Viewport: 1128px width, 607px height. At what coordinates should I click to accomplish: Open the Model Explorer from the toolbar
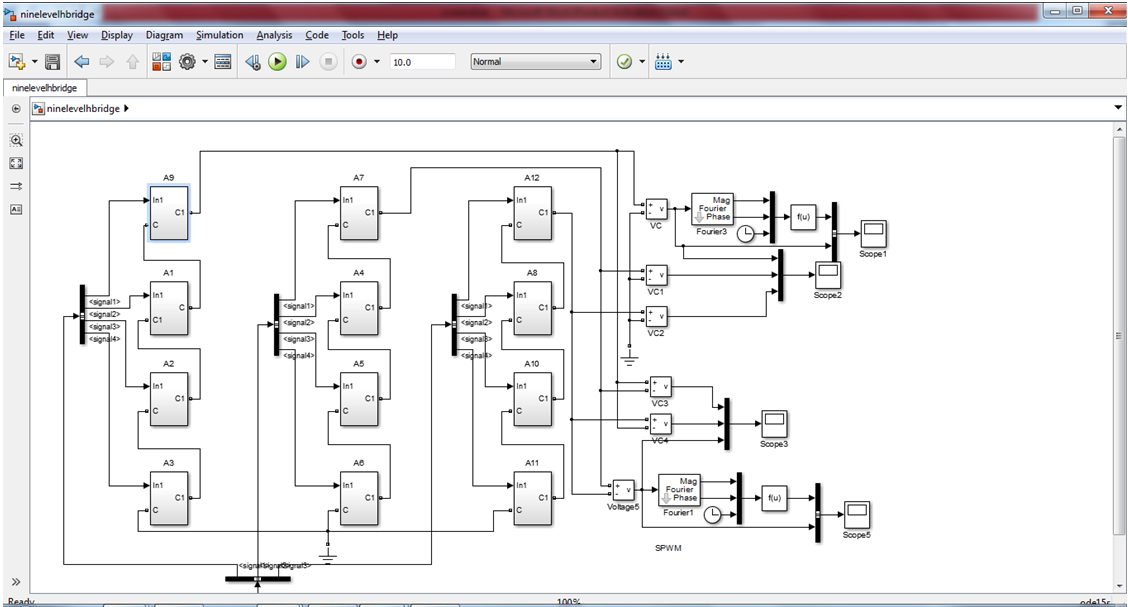(222, 61)
